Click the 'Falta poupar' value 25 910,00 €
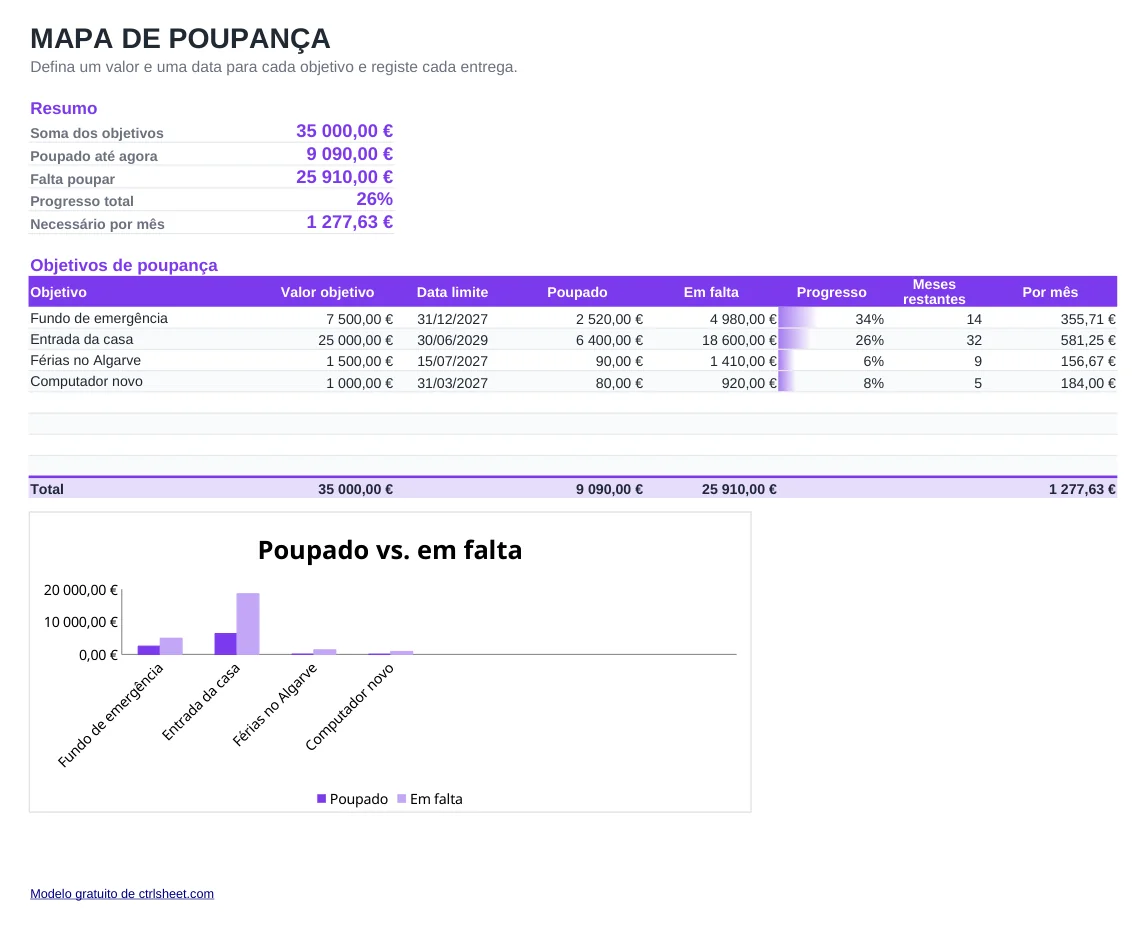 click(x=344, y=177)
